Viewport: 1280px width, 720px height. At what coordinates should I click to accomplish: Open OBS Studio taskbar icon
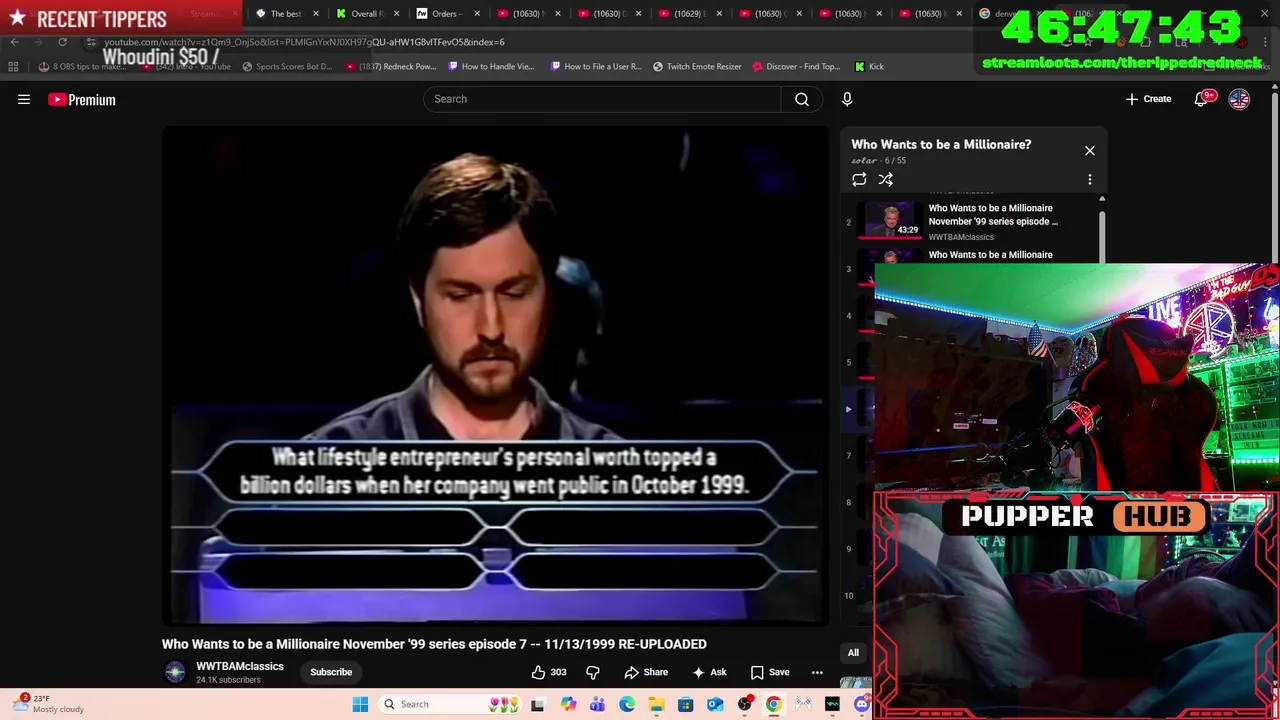(x=744, y=704)
